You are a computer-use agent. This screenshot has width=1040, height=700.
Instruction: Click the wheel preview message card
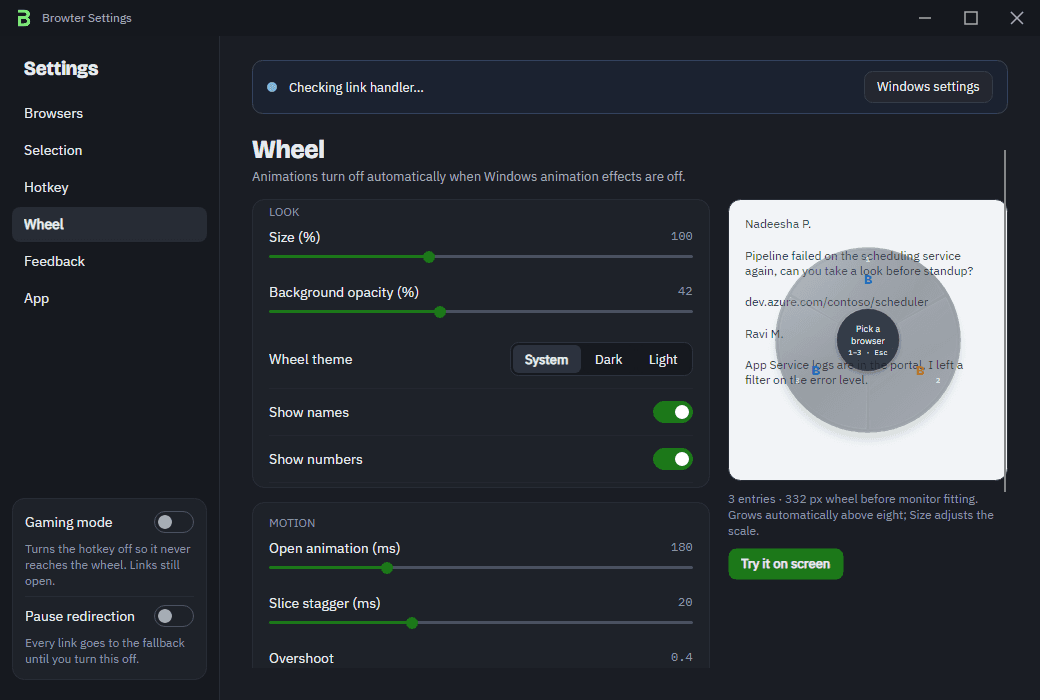pyautogui.click(x=867, y=340)
